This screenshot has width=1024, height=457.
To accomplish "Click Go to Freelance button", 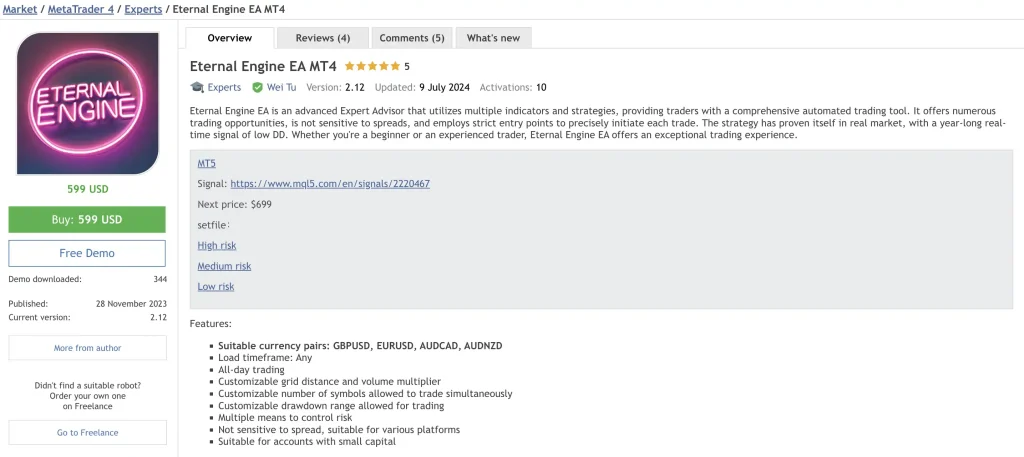I will click(x=88, y=432).
